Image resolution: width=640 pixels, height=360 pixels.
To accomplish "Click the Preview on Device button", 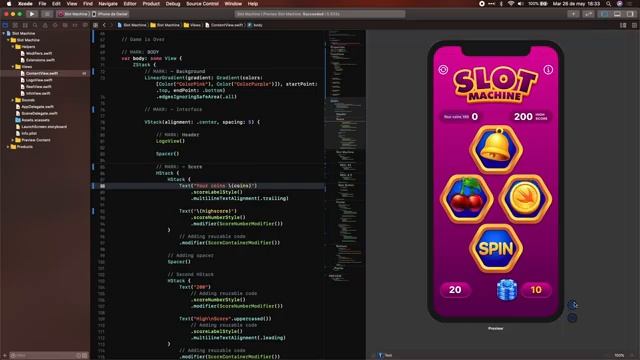I will 573,318.
